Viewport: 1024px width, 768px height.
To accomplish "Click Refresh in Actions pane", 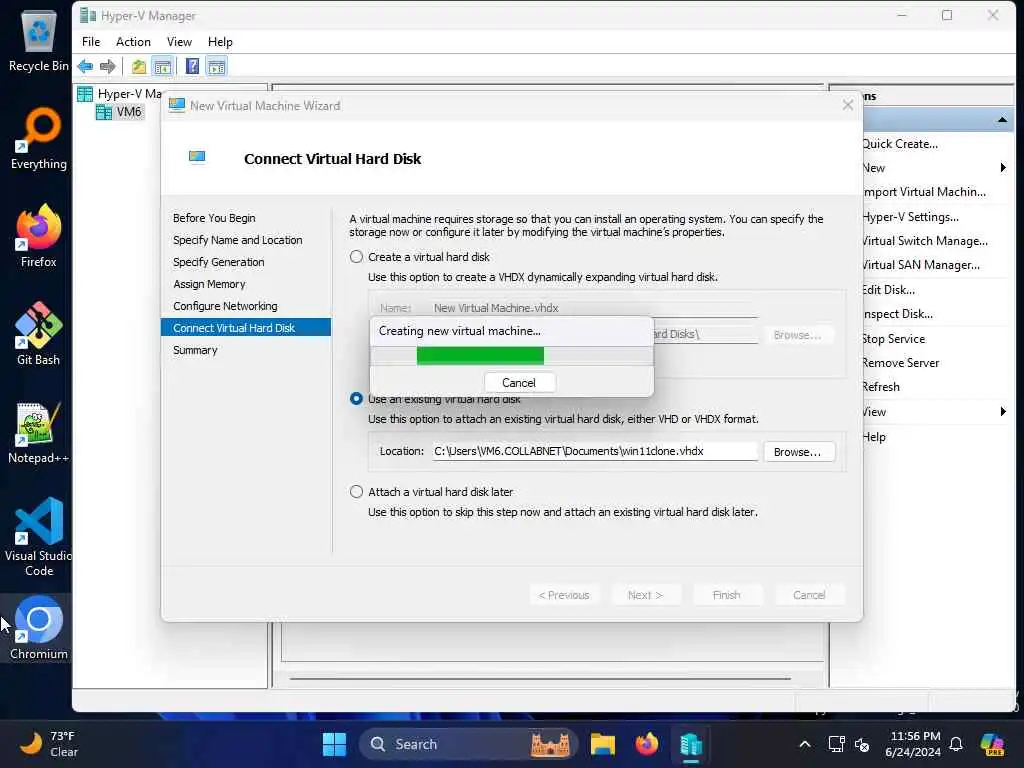I will tap(881, 387).
